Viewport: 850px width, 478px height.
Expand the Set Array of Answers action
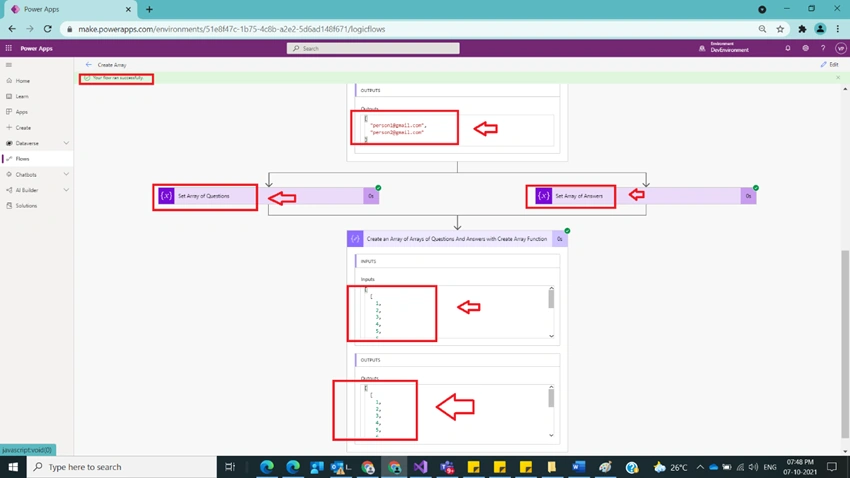pos(645,196)
